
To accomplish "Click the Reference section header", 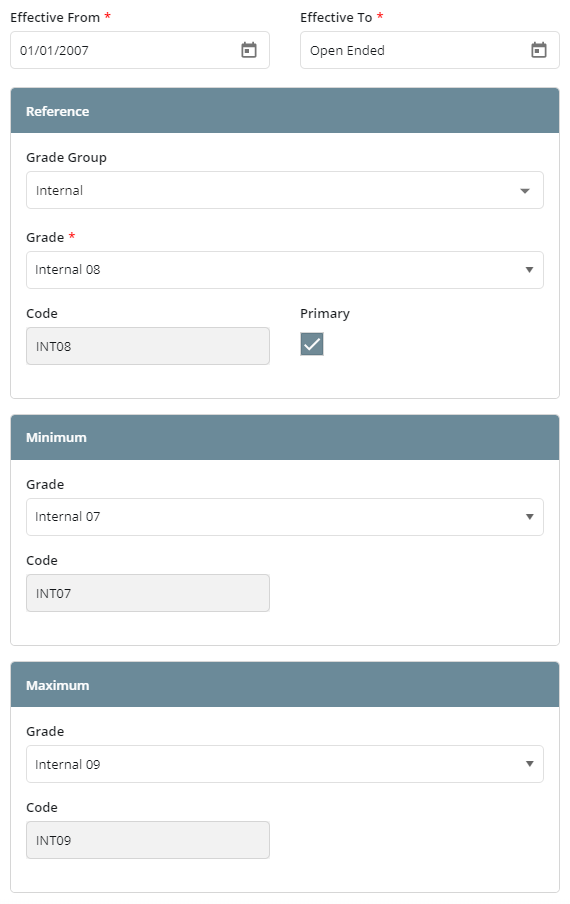I will tap(285, 111).
